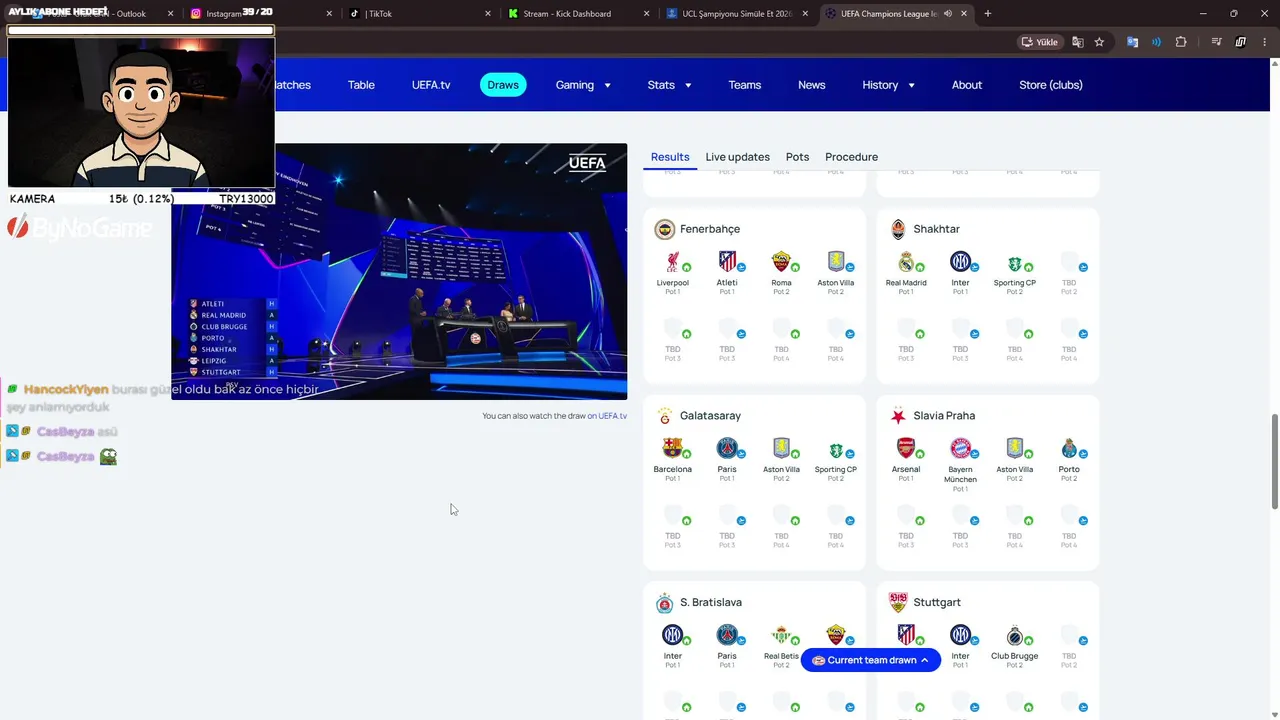Select the Barcelona crest in Galatasaray's card
1280x720 pixels.
[x=672, y=449]
